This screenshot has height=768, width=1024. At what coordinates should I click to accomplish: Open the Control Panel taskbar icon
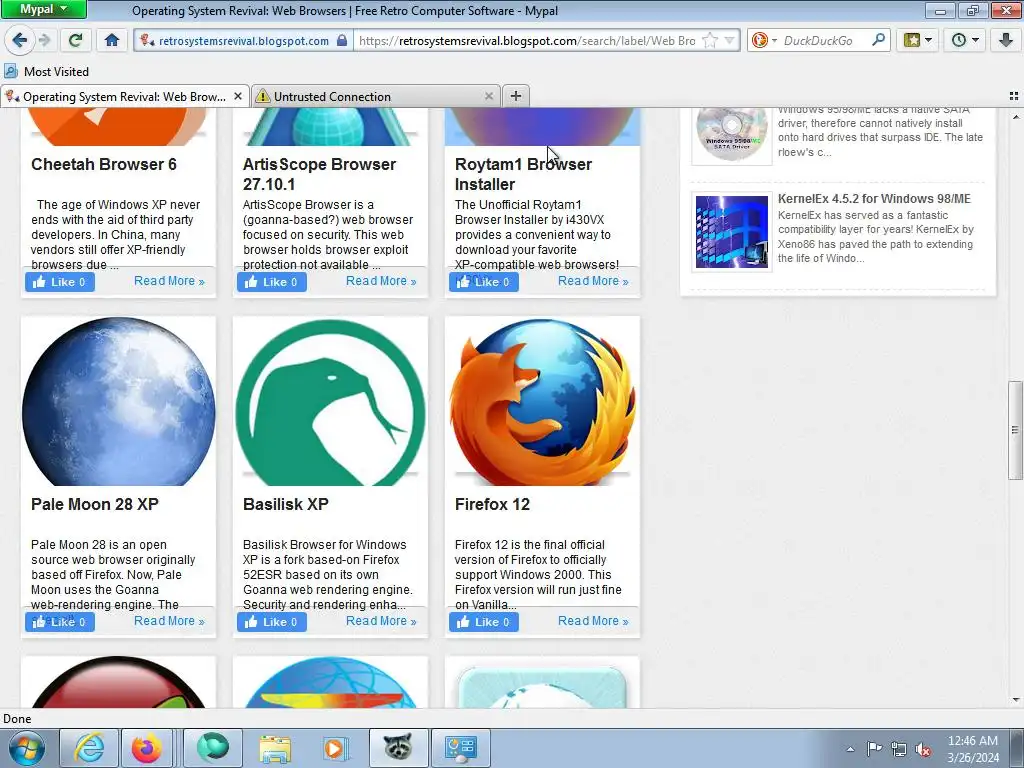[x=460, y=748]
